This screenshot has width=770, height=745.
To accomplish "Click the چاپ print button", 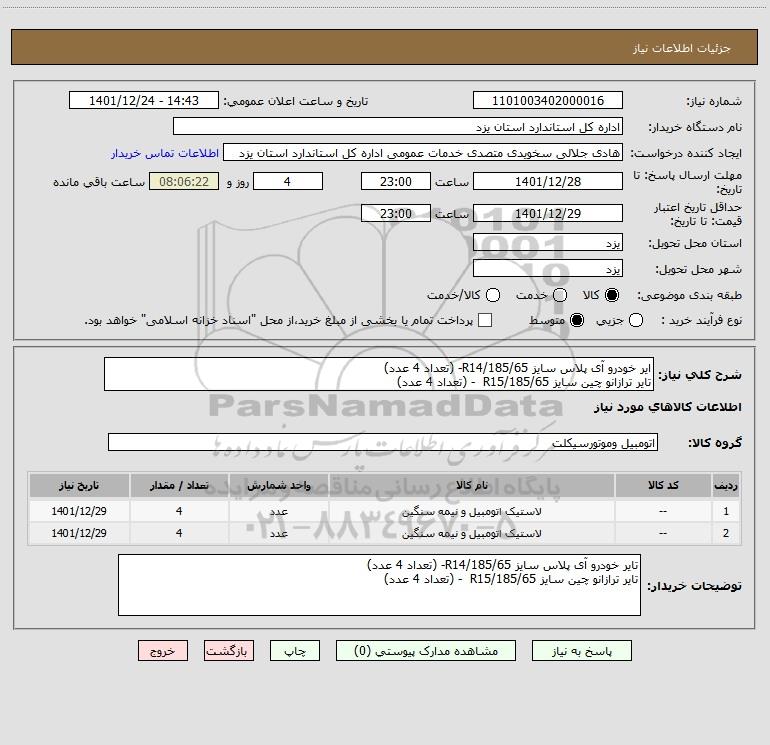I will tap(295, 651).
